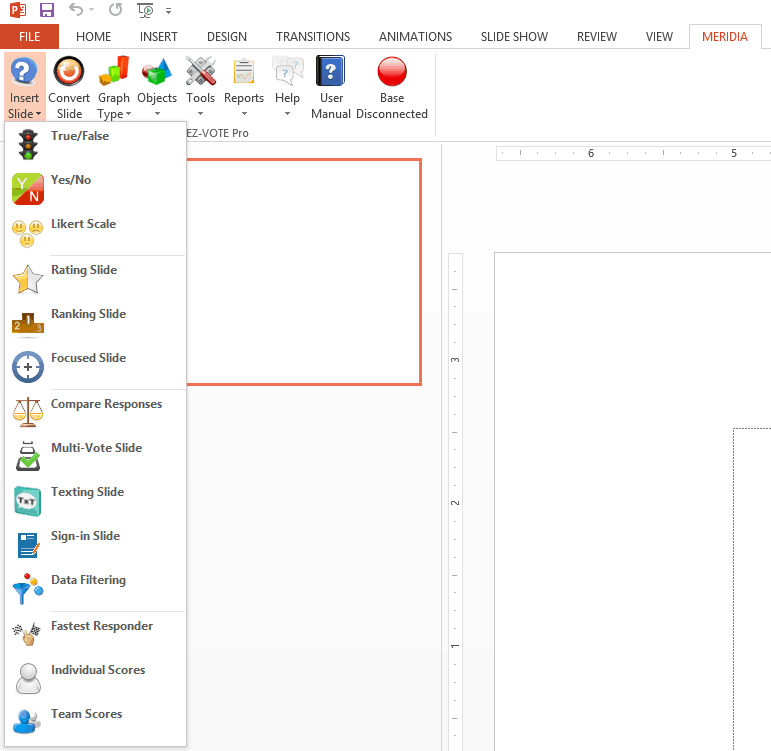This screenshot has height=751, width=771.
Task: Expand the Help dropdown arrow
Action: [288, 114]
